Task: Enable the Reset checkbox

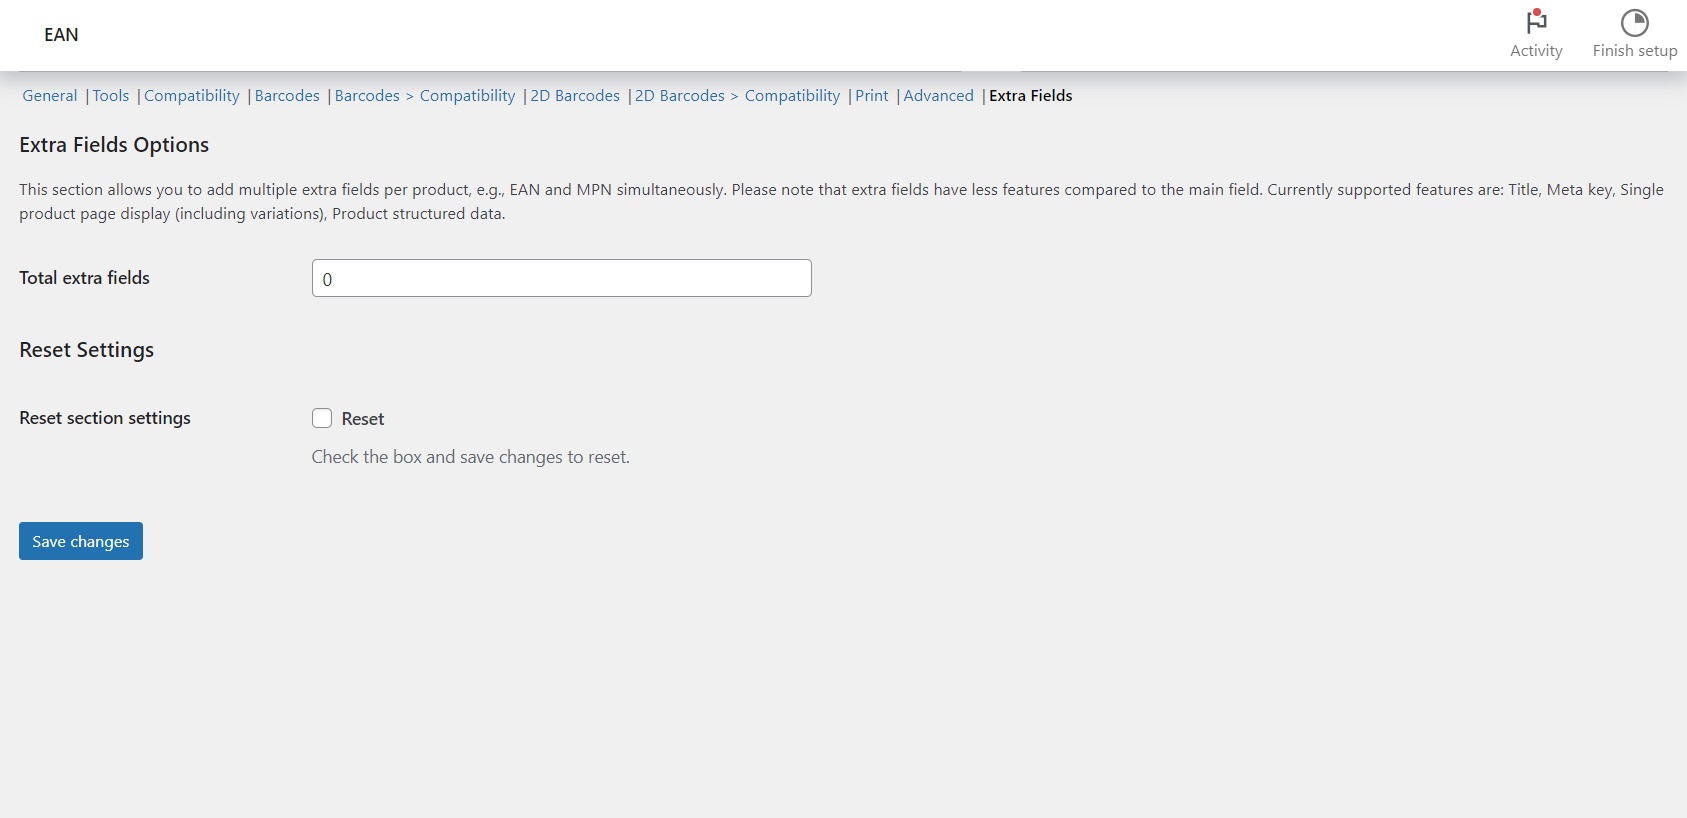Action: tap(322, 418)
